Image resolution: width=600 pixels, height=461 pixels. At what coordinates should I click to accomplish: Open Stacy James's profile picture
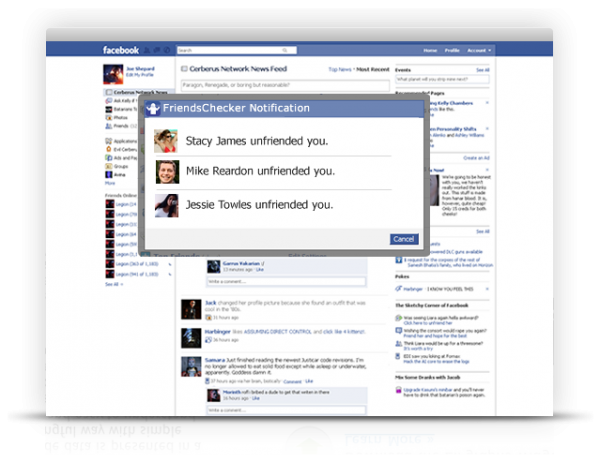[x=166, y=141]
